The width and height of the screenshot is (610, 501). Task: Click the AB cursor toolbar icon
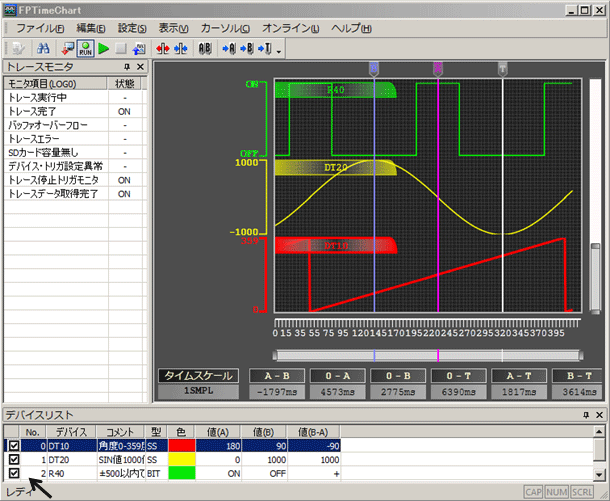pos(205,48)
